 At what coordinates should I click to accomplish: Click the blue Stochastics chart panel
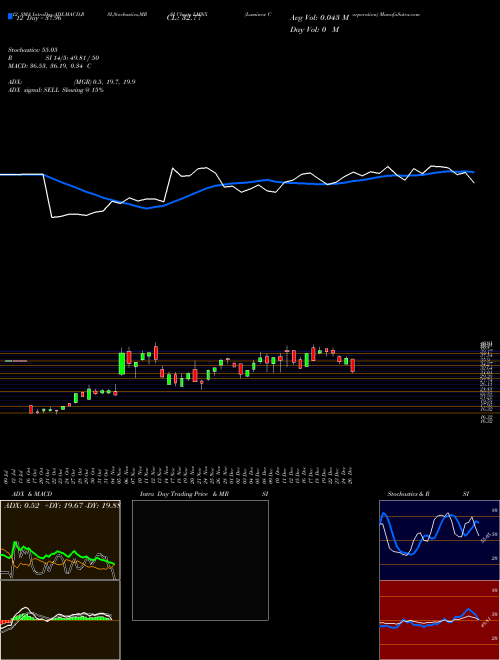click(439, 540)
